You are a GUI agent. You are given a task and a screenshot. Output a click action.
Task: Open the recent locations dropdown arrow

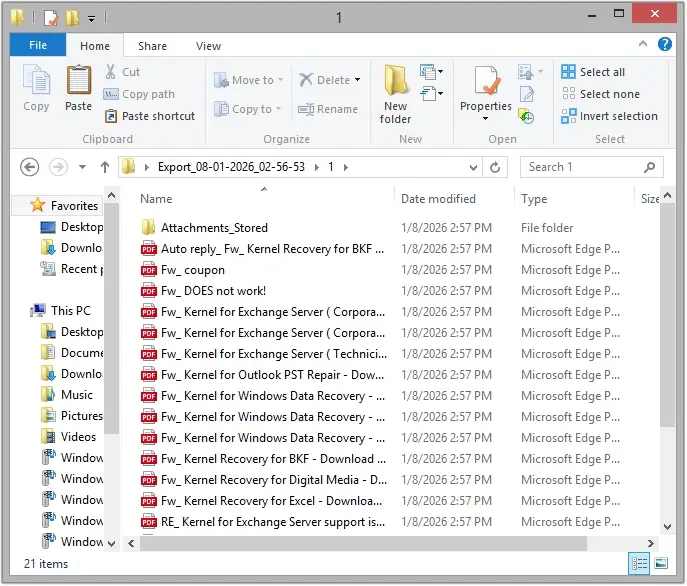pos(82,167)
